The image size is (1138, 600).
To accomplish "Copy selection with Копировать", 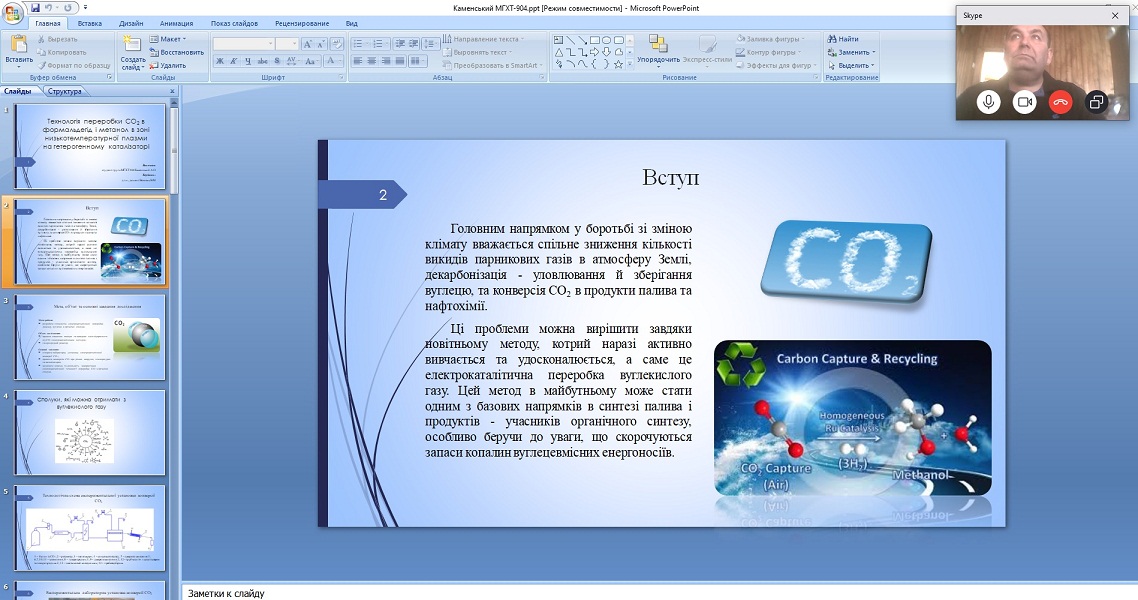I will tap(62, 52).
